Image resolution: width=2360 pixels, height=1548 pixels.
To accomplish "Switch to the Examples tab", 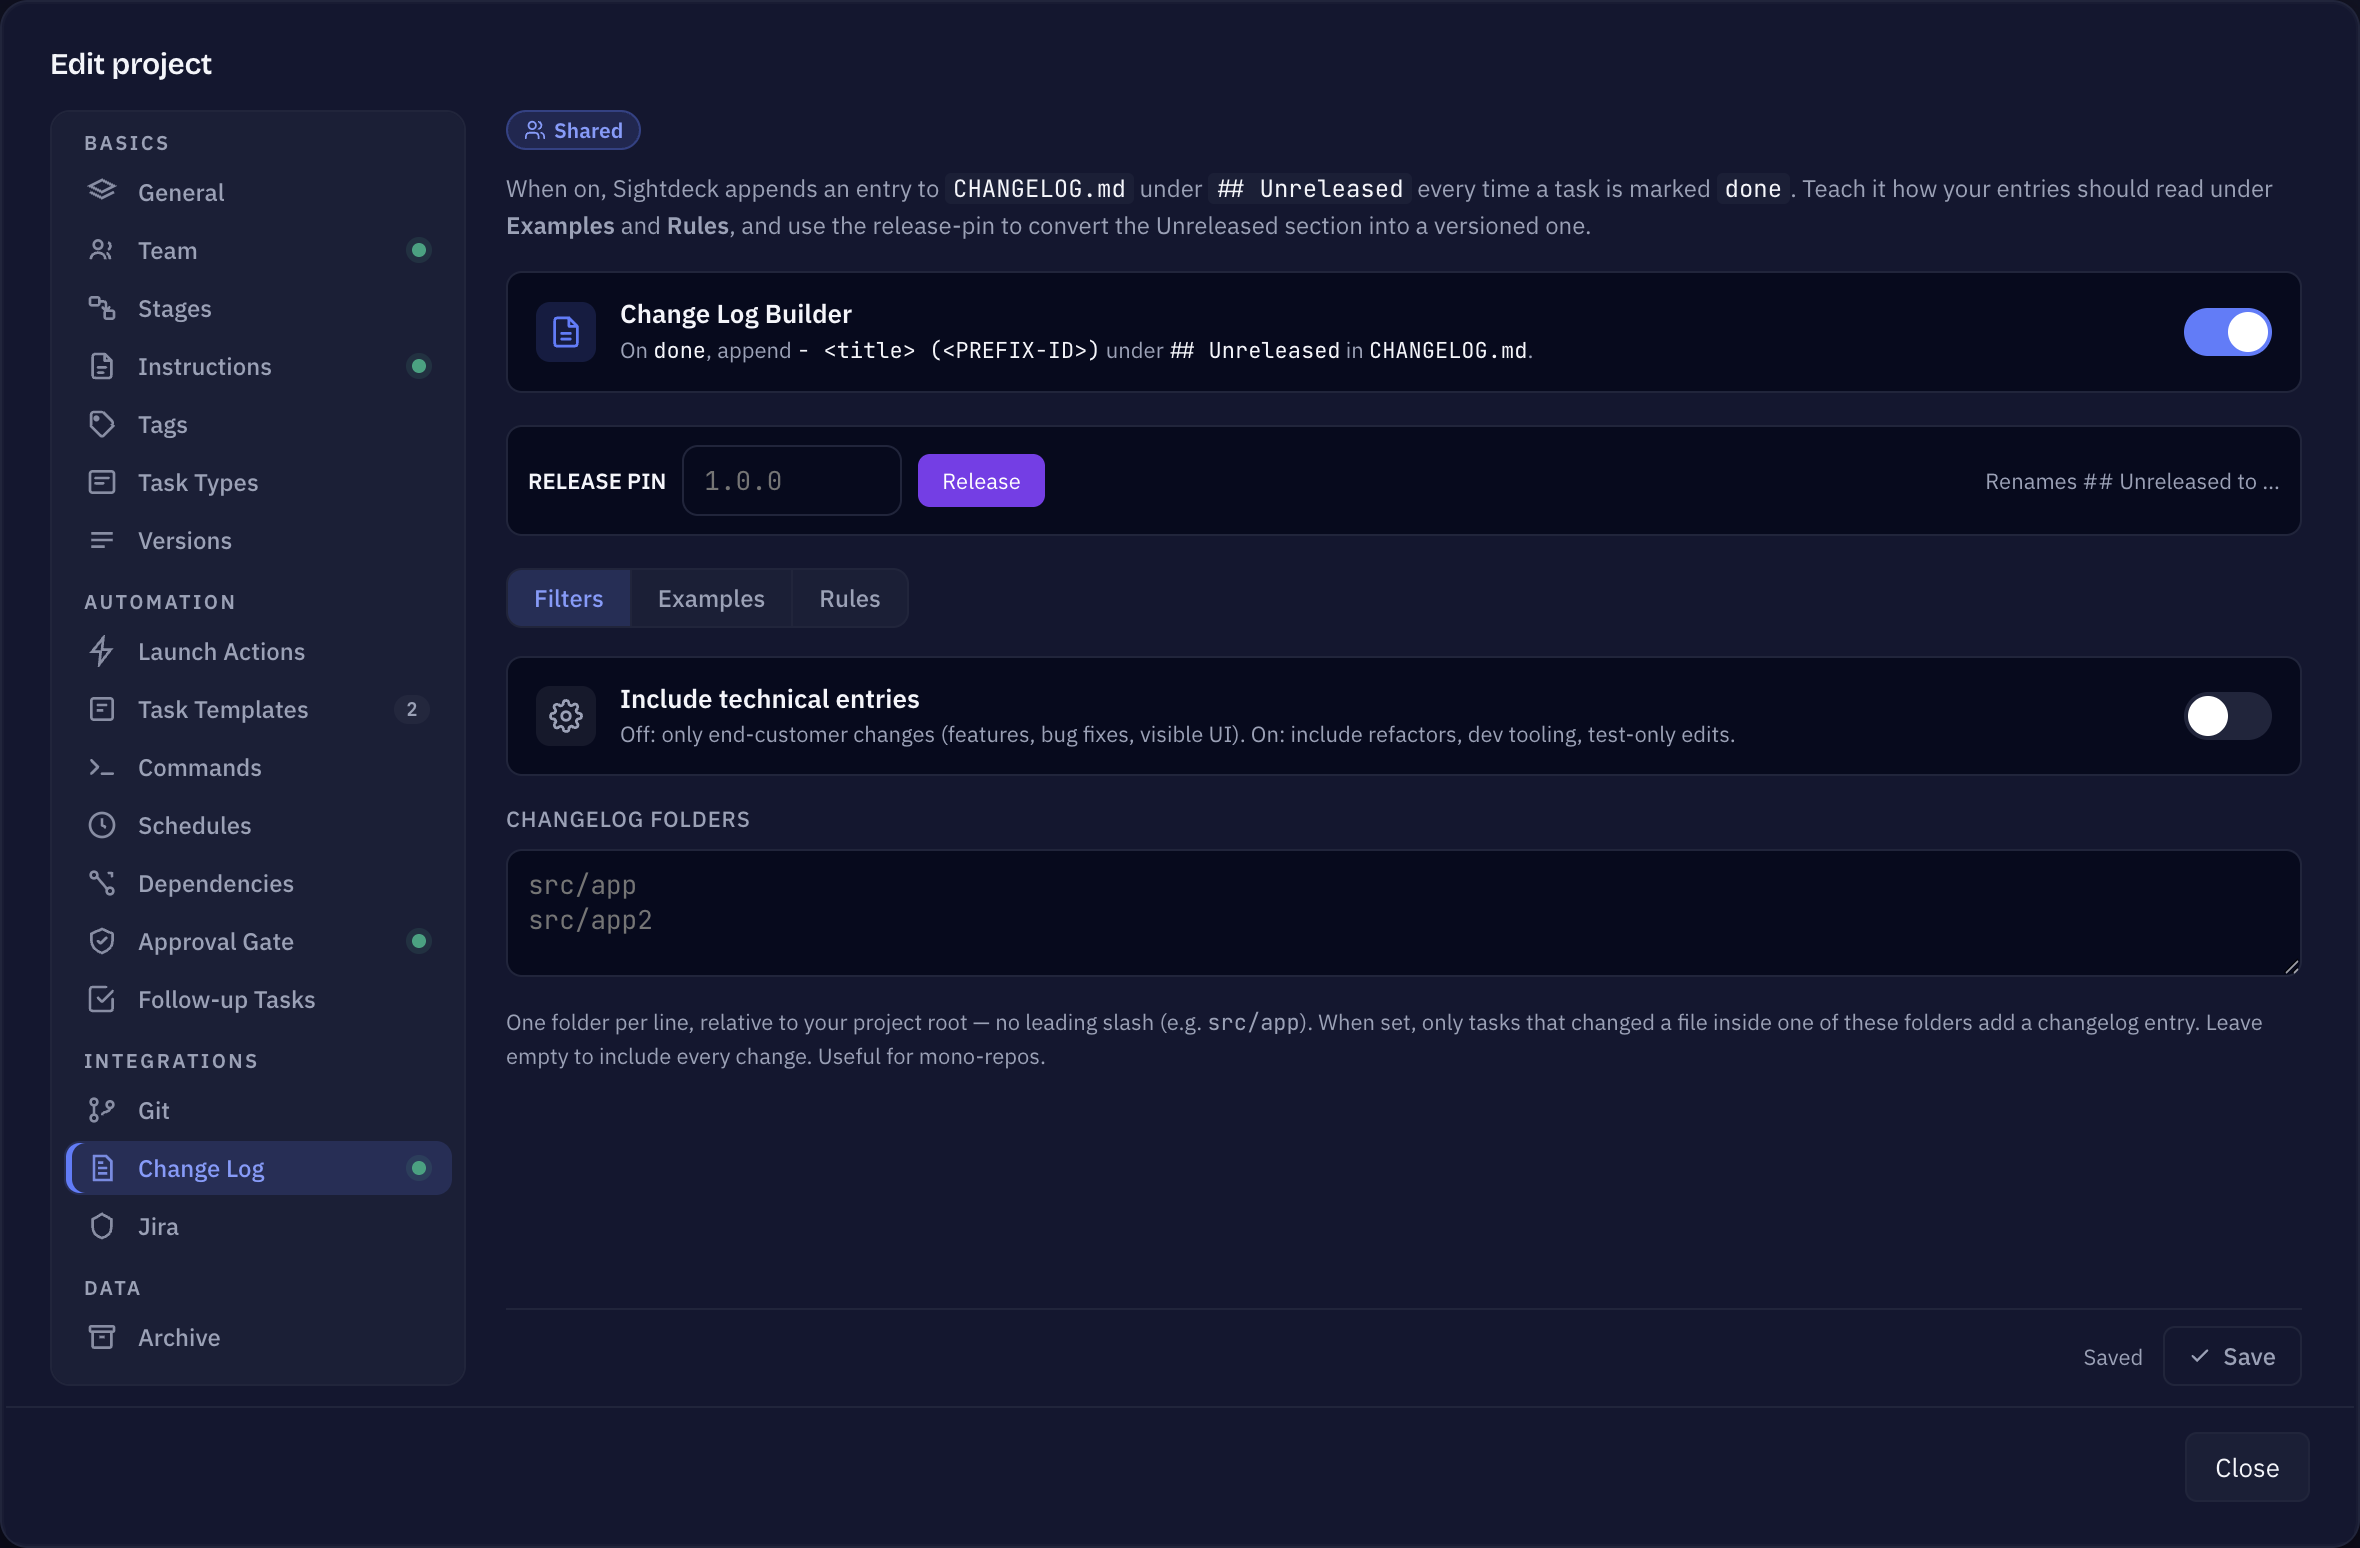I will click(x=711, y=598).
